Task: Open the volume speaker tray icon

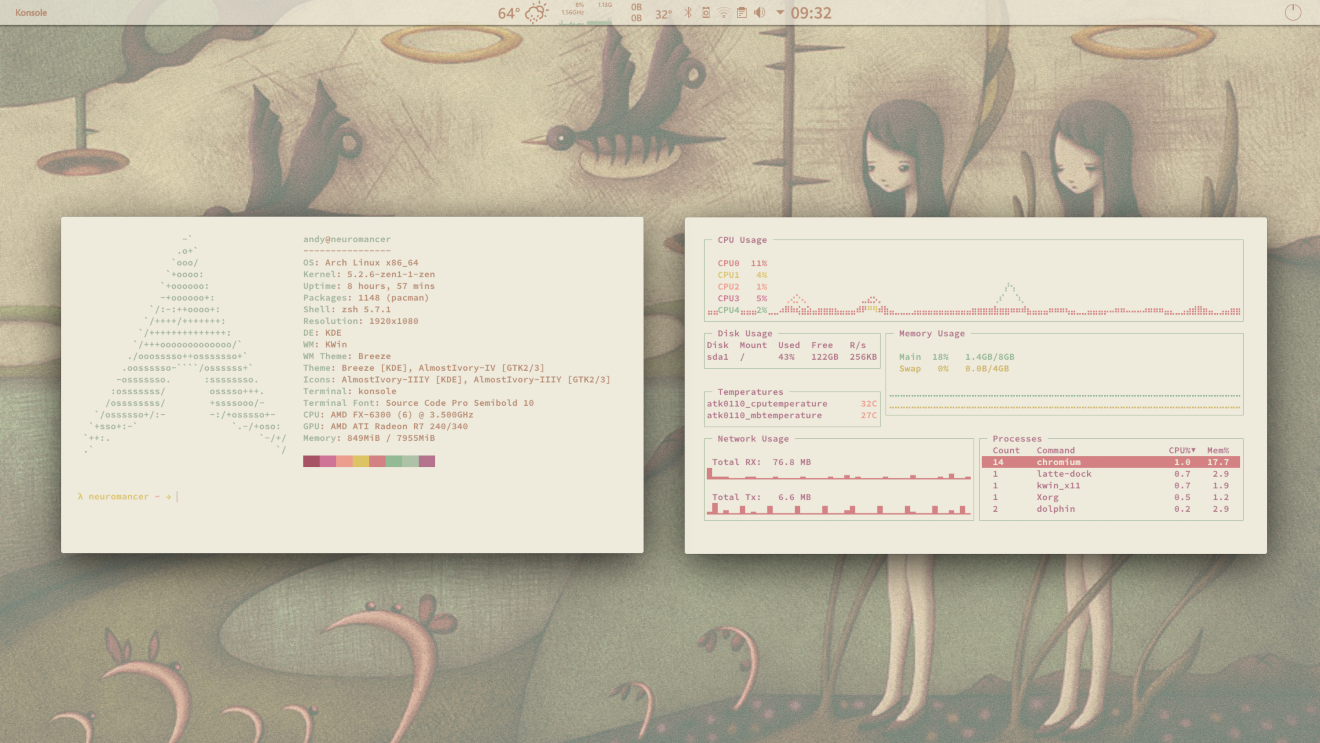Action: coord(759,13)
